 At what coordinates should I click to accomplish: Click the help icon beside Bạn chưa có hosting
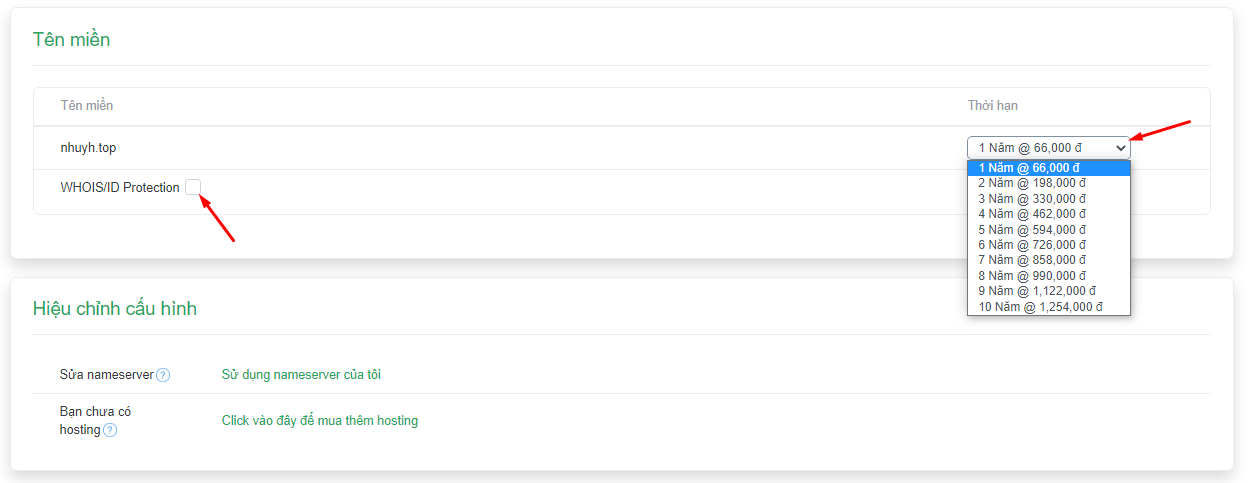(110, 430)
